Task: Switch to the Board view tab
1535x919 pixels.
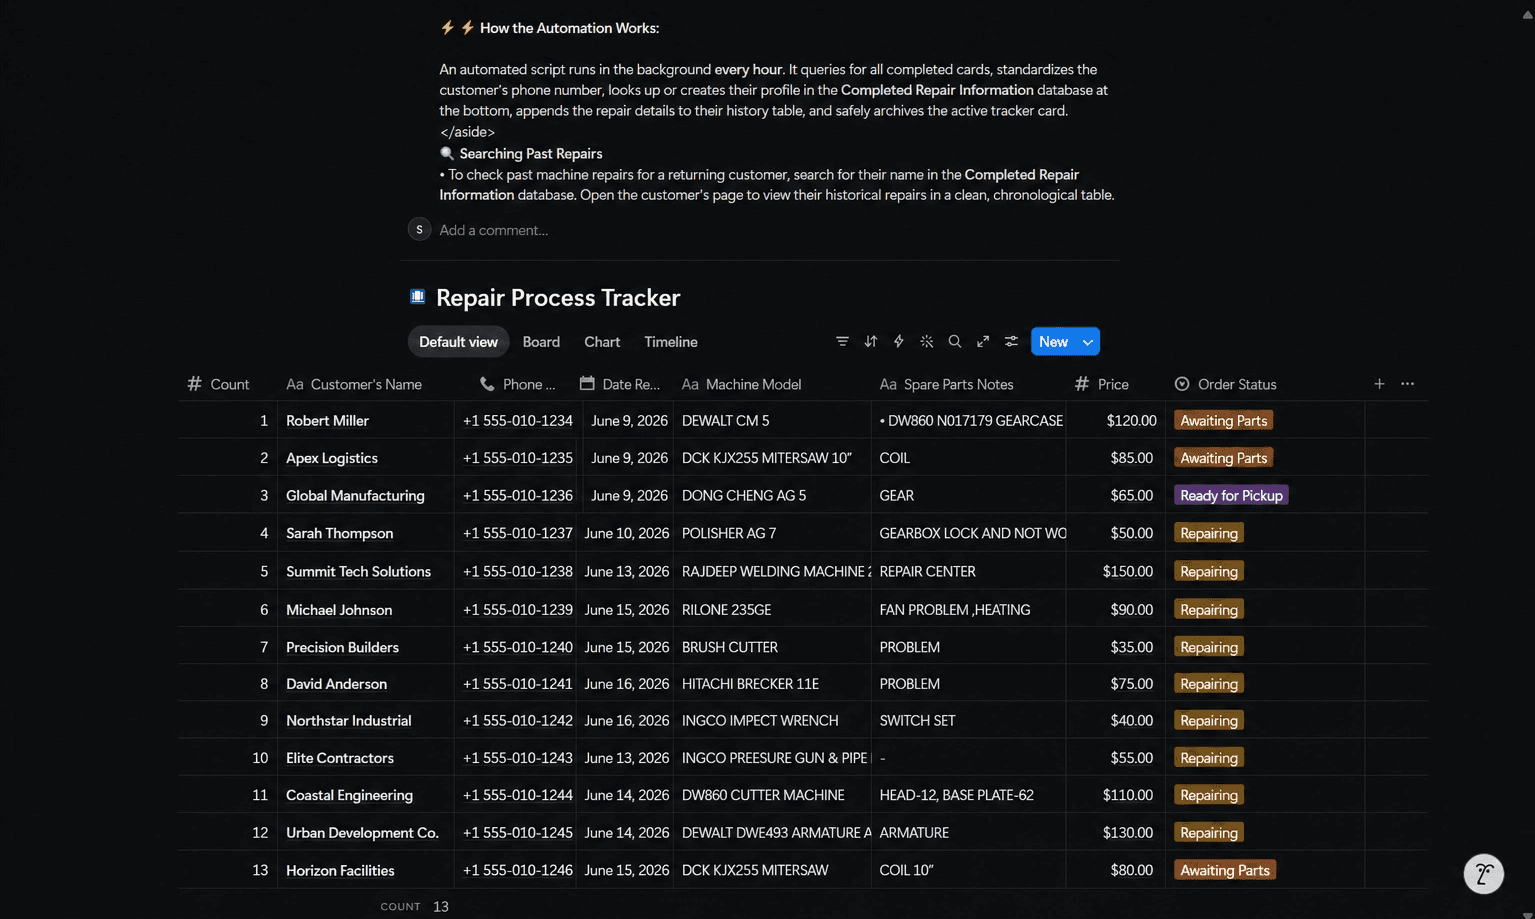Action: (541, 342)
